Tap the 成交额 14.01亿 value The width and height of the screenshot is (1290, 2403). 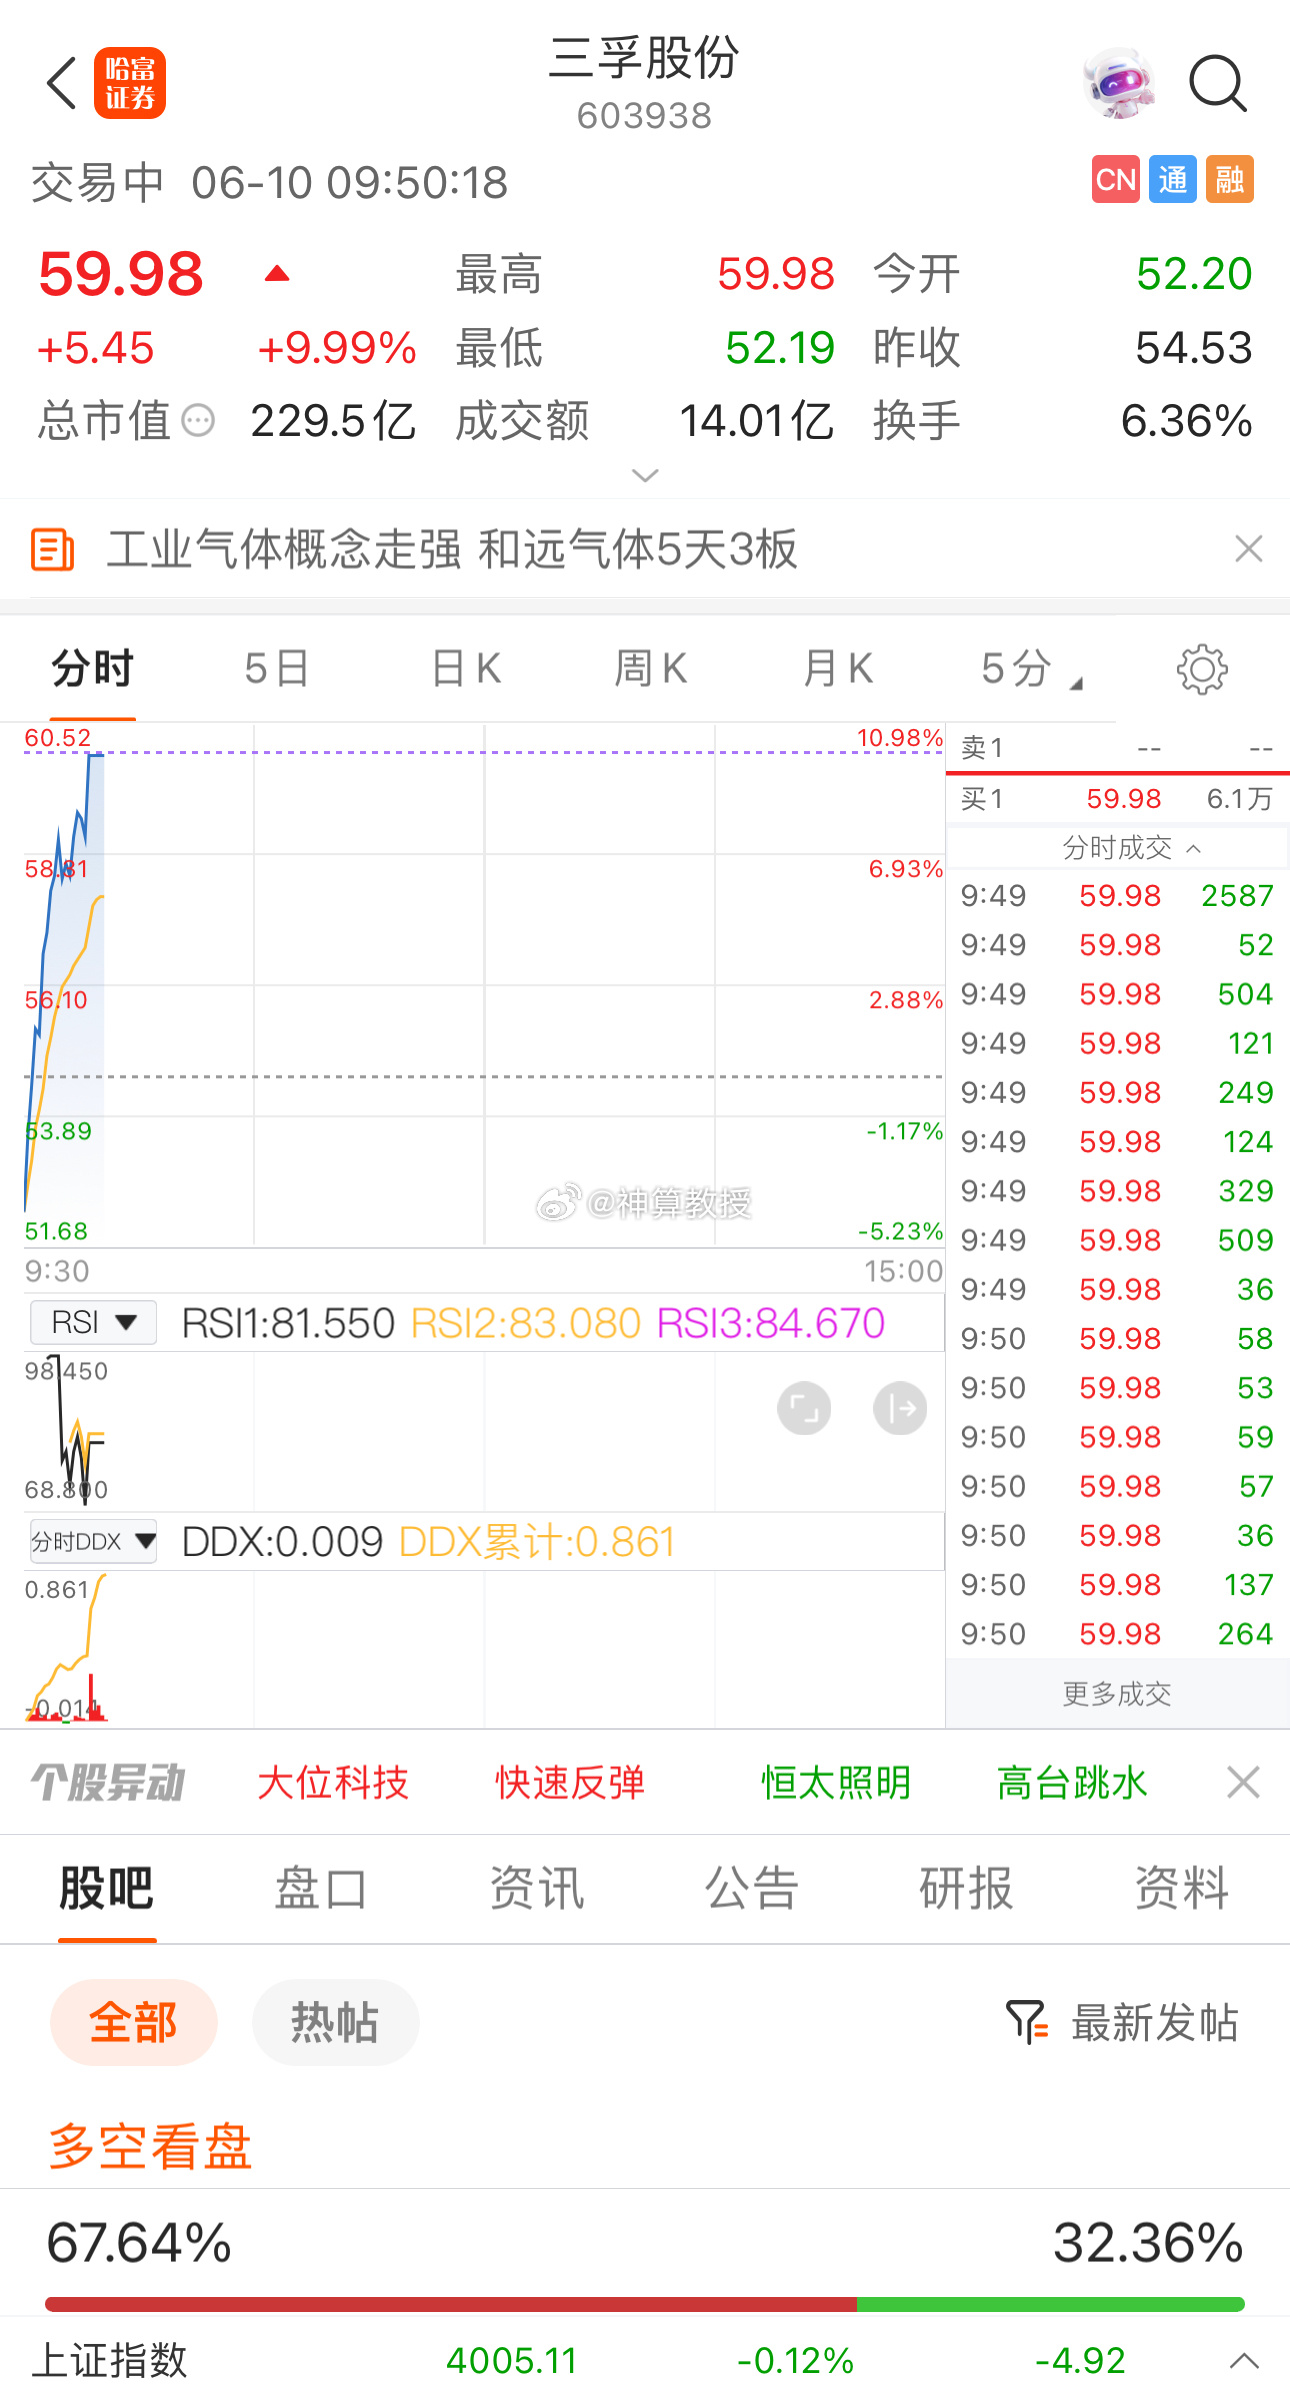[x=756, y=421]
